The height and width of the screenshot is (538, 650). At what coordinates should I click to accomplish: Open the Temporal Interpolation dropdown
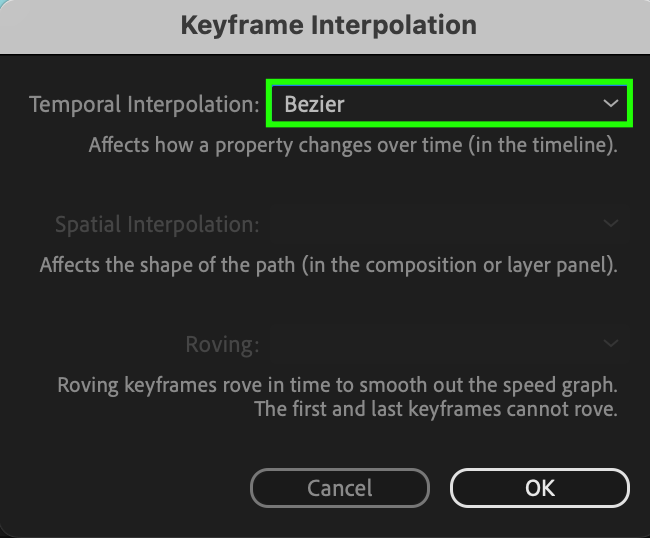(x=448, y=104)
